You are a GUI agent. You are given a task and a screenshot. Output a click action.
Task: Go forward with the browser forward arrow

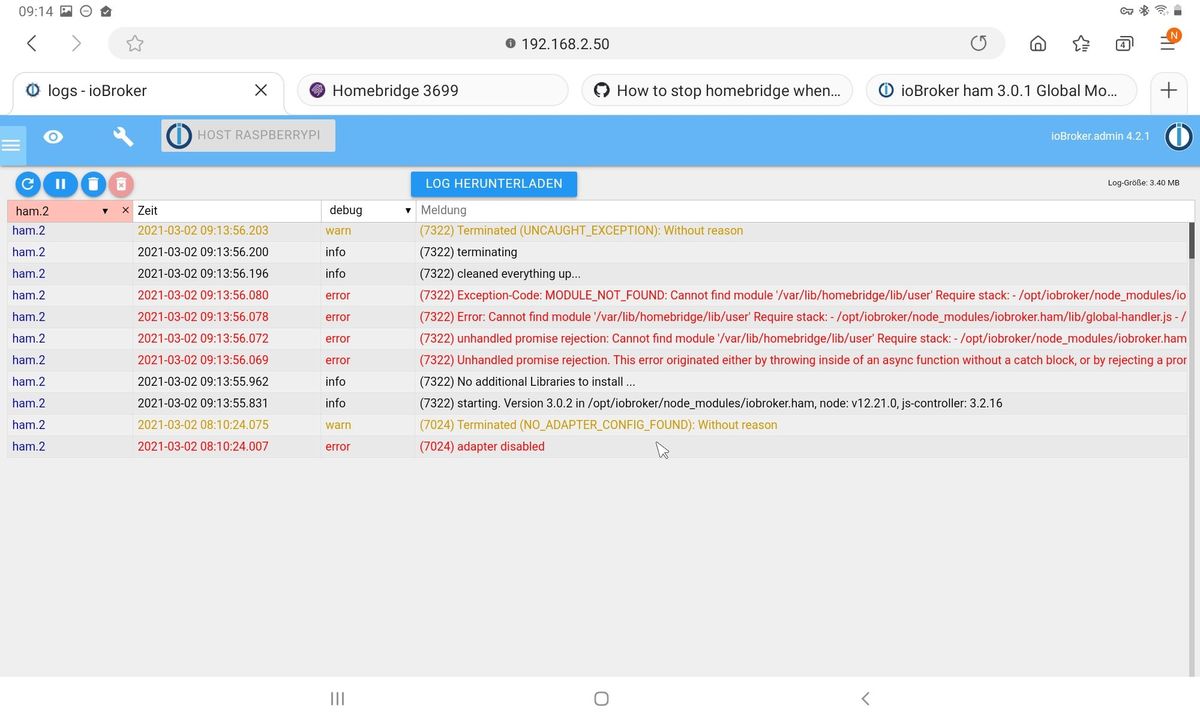click(77, 43)
